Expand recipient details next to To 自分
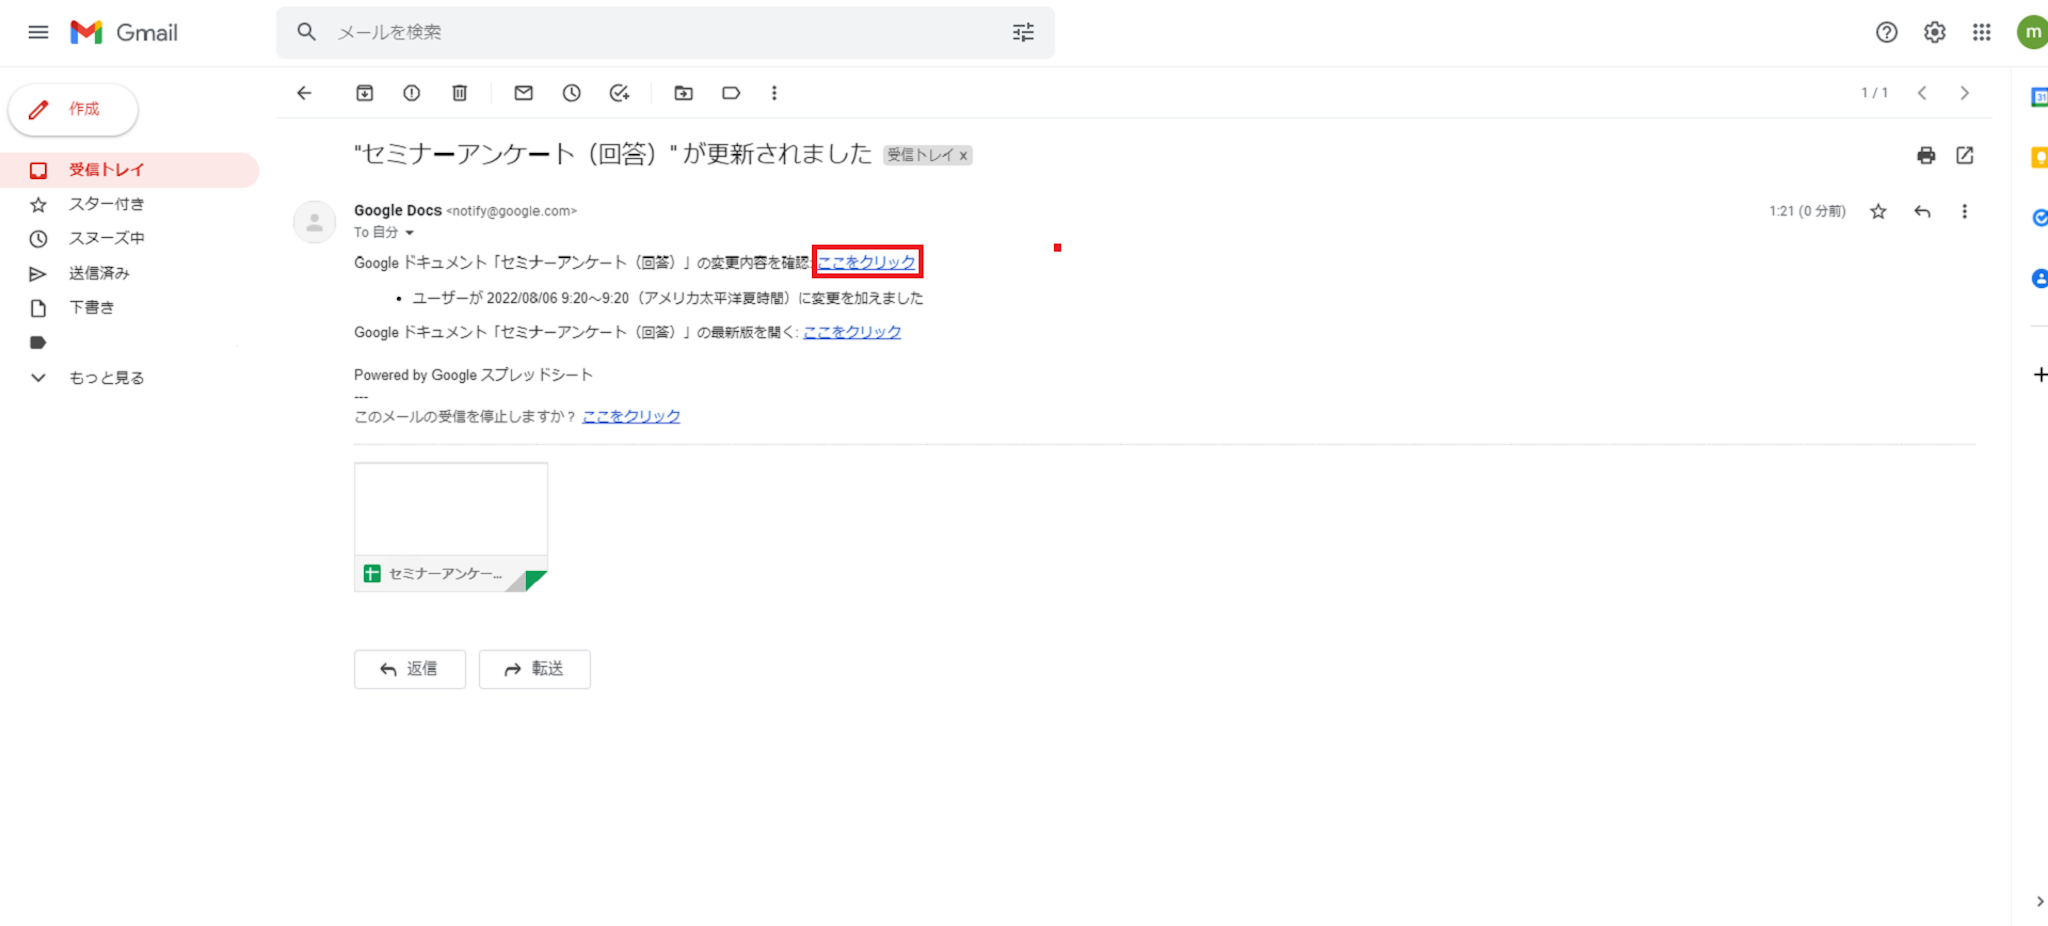 pyautogui.click(x=409, y=233)
